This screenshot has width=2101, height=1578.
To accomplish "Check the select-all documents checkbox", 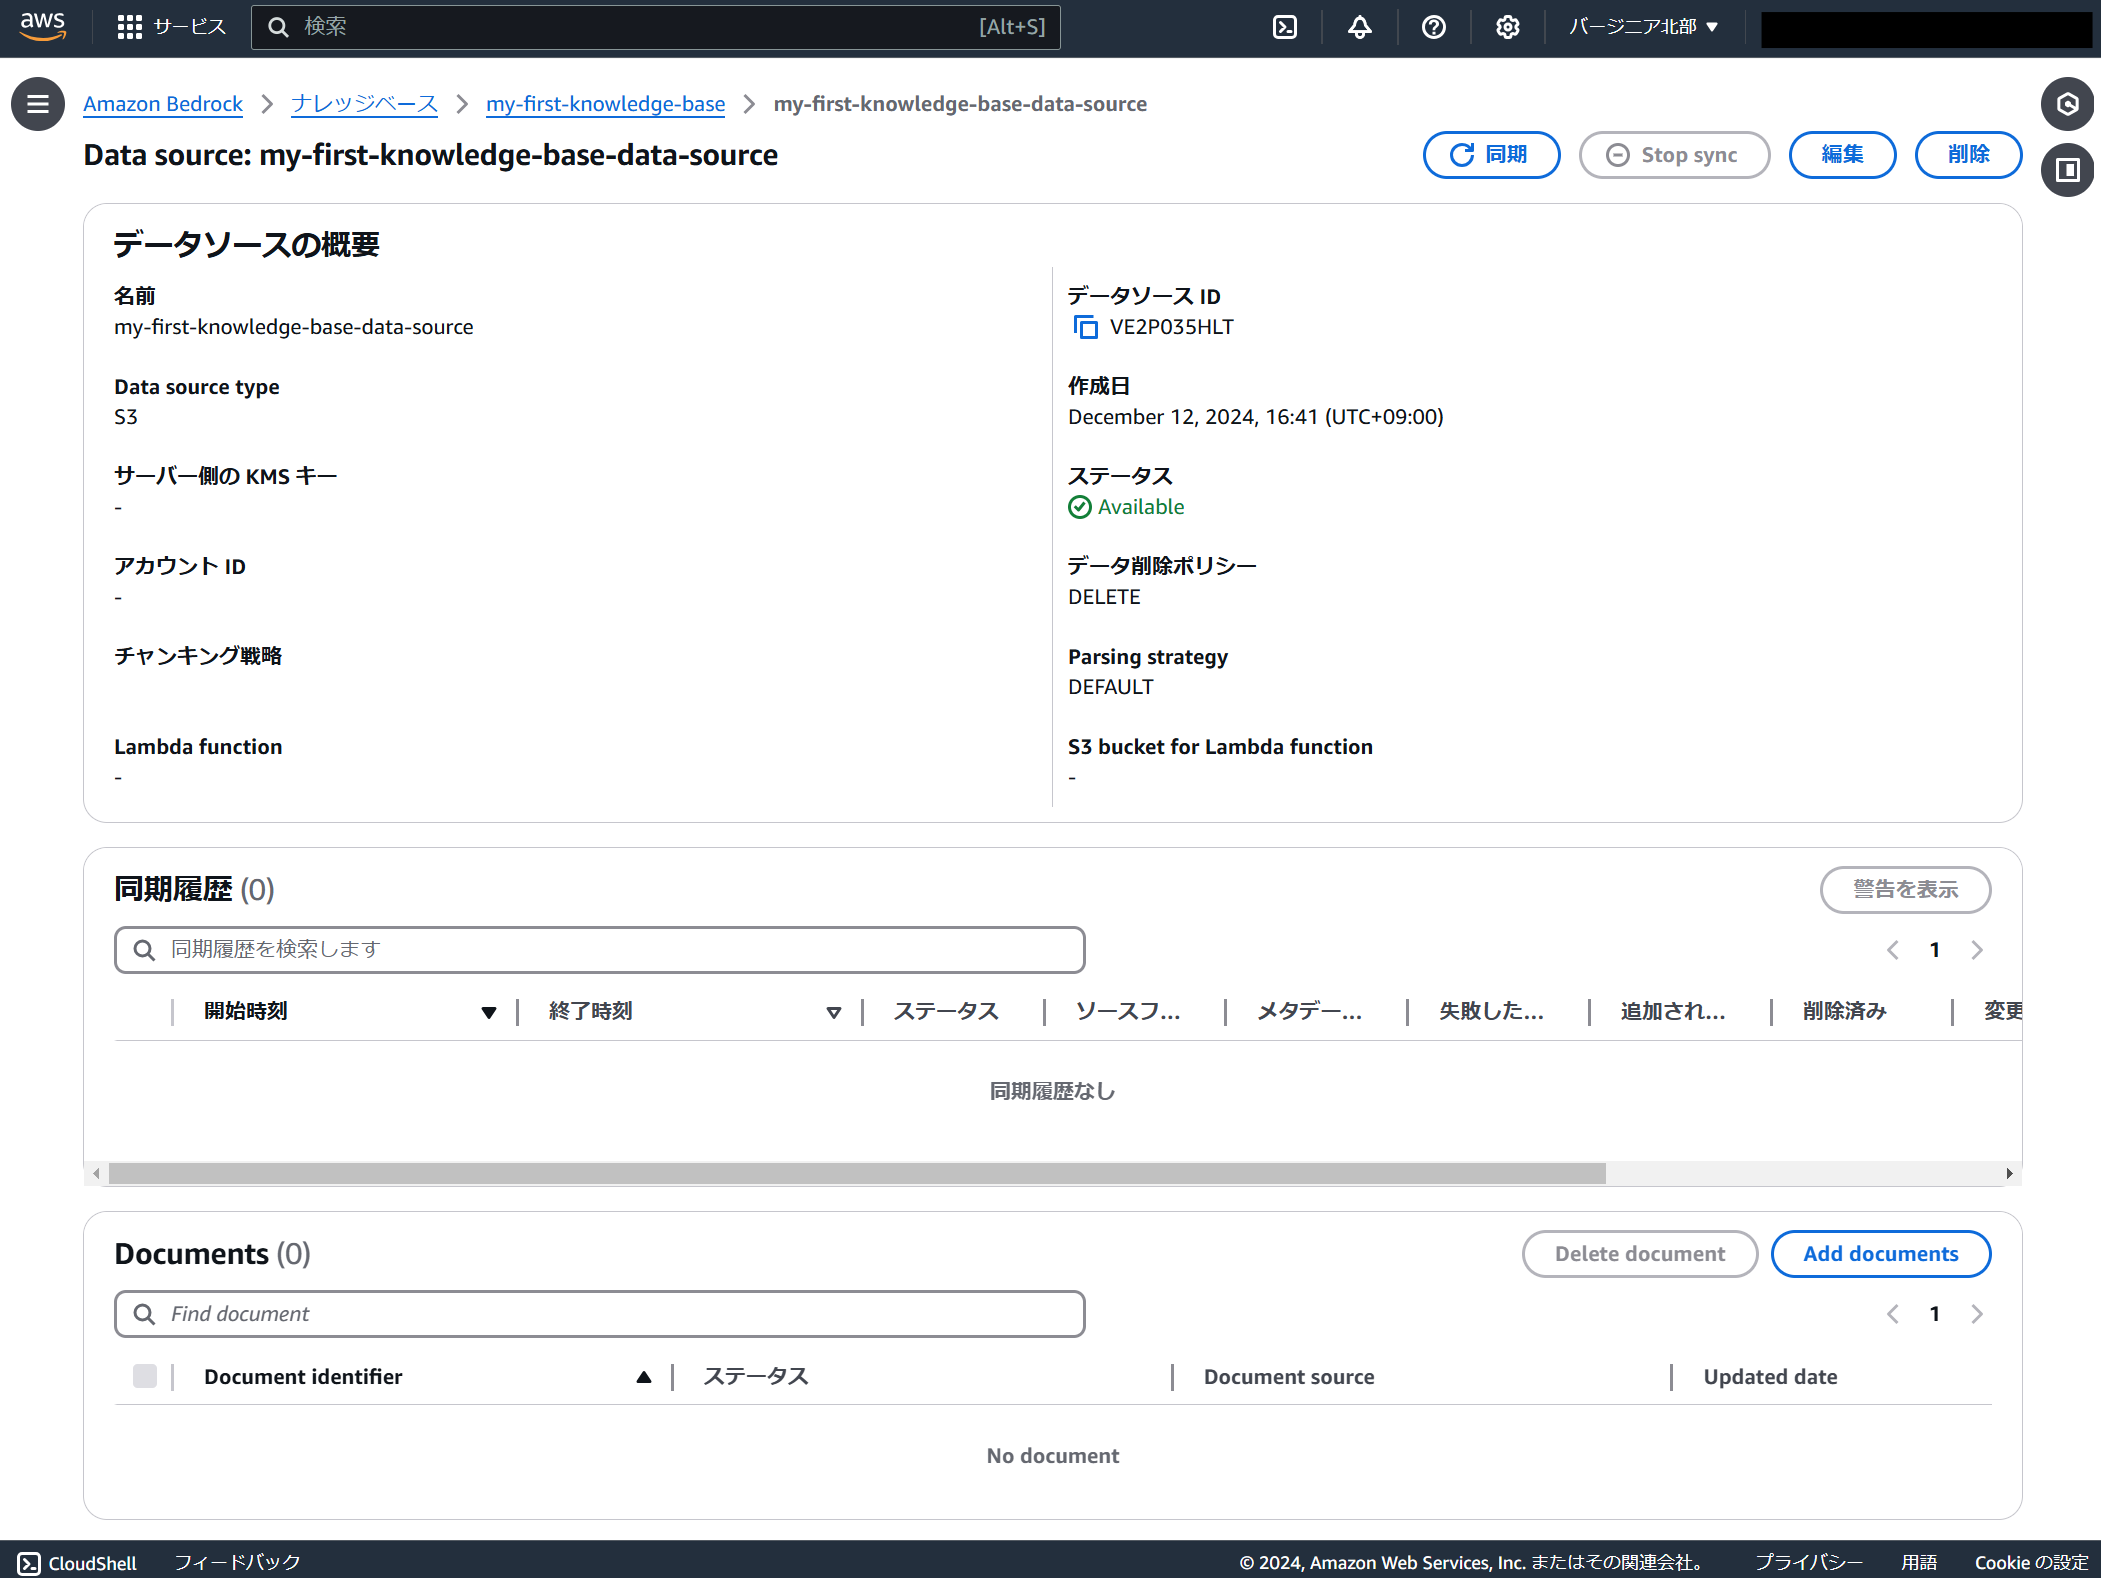I will point(145,1376).
